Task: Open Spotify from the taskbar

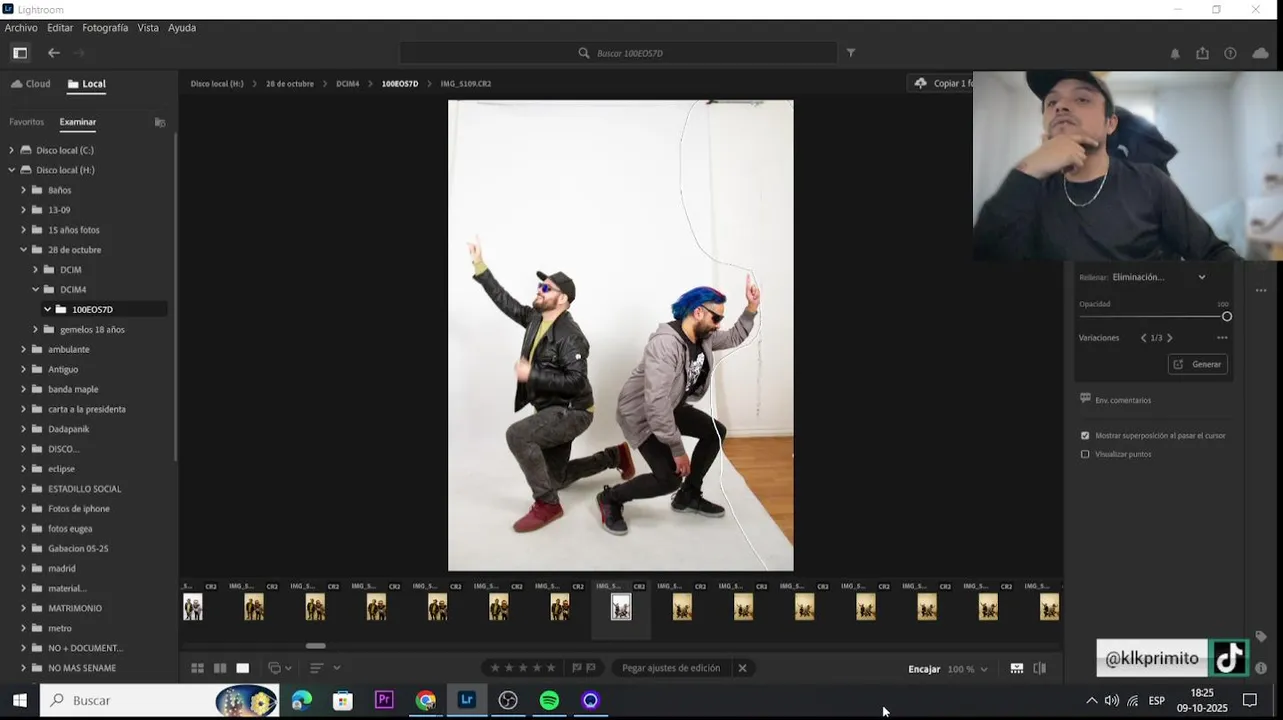Action: coord(549,700)
